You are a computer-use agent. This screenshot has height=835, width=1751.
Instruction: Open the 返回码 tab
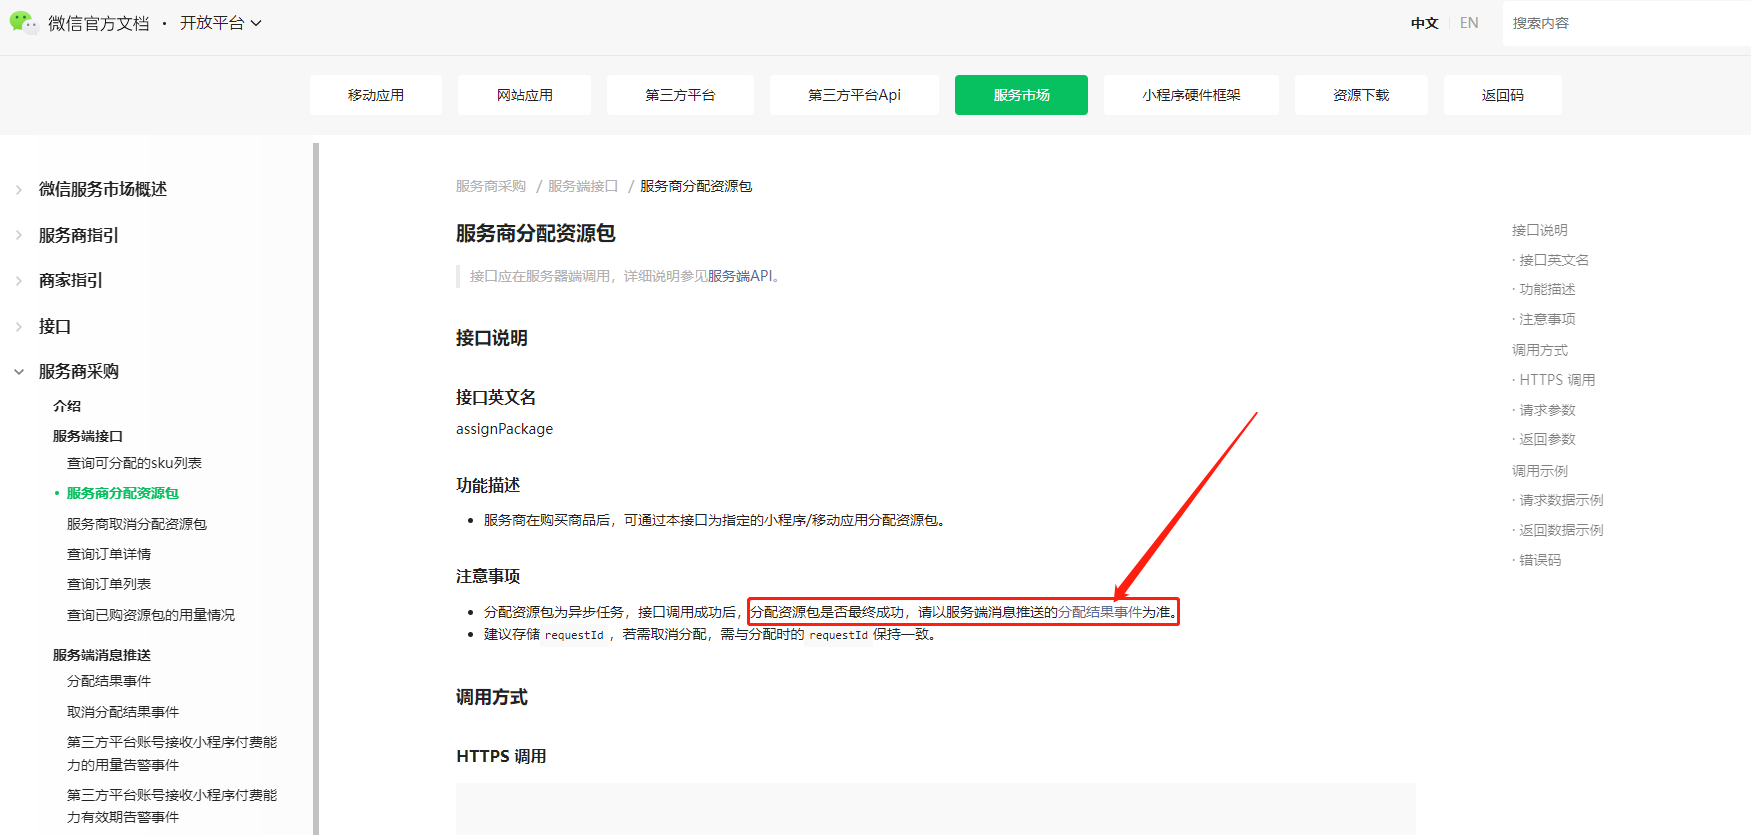pos(1502,95)
